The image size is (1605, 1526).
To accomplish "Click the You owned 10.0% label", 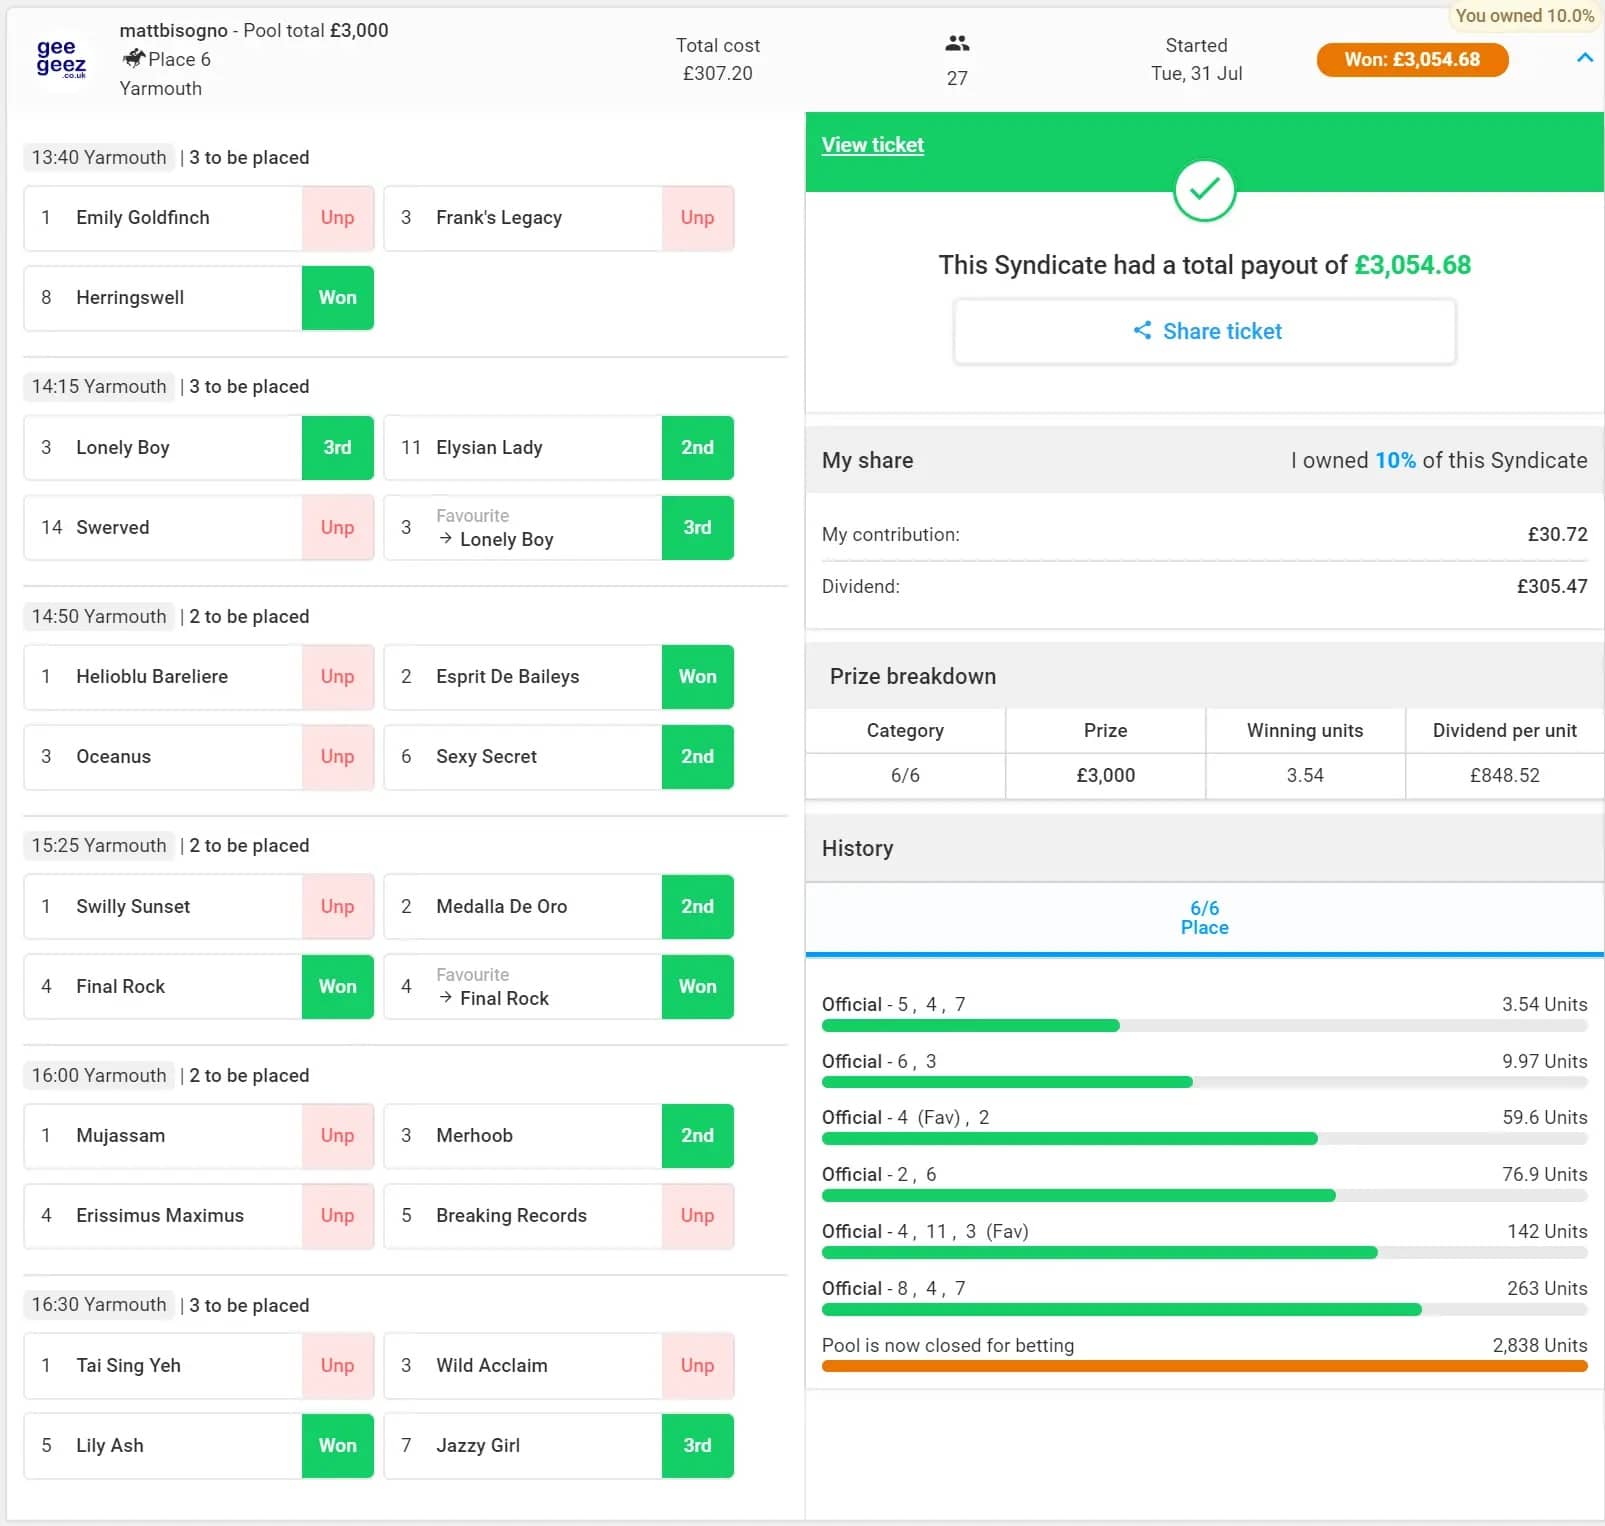I will point(1523,16).
